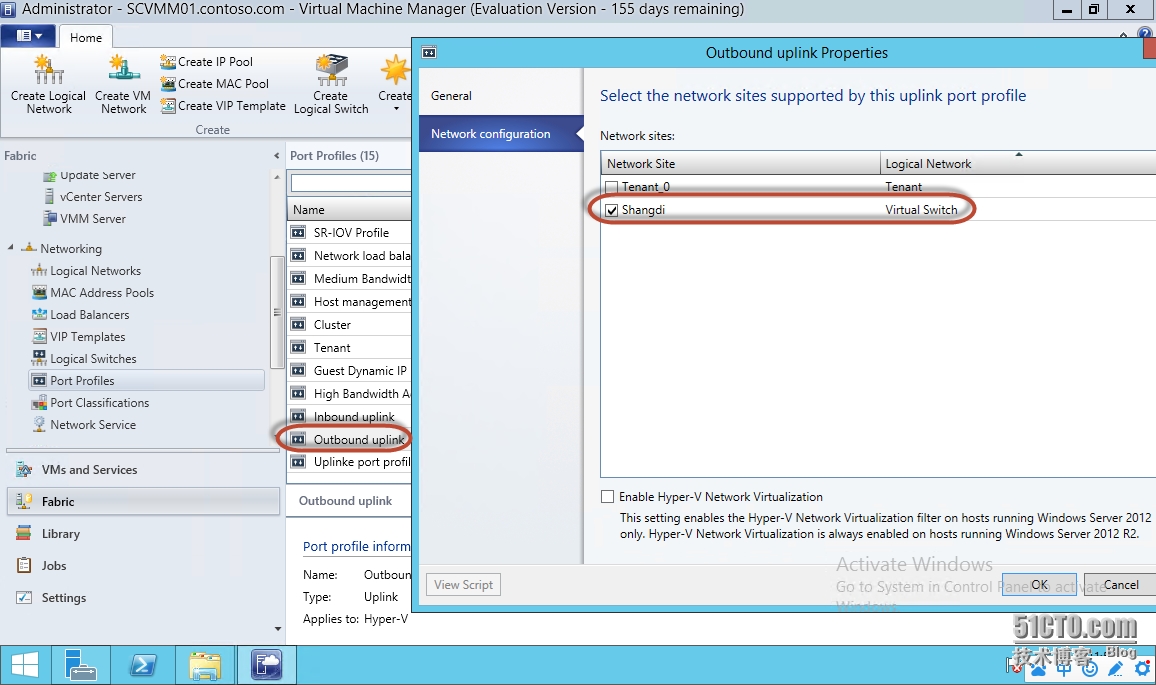This screenshot has height=685, width=1156.
Task: Open General page in properties dialog
Action: tap(501, 96)
